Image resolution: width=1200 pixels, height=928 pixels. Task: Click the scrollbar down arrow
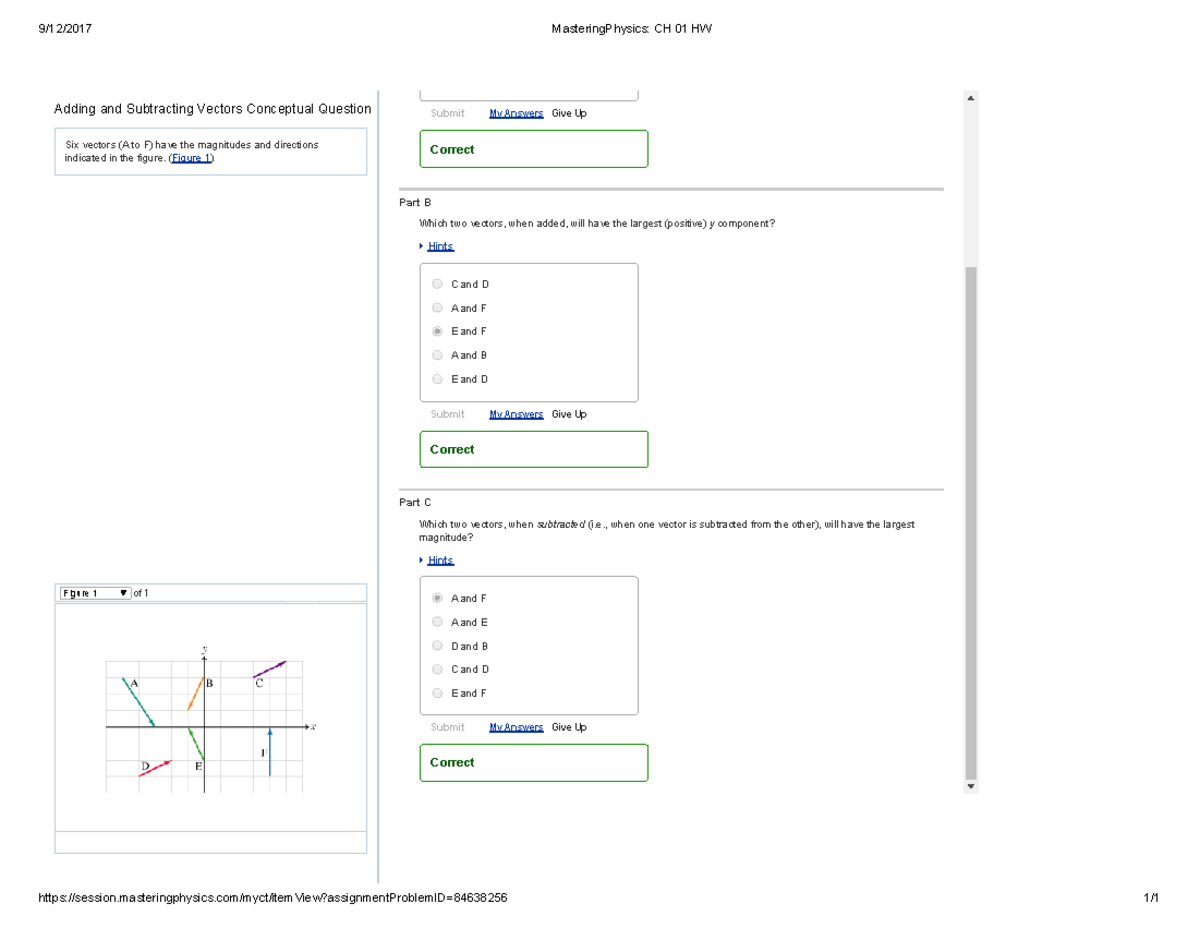[x=971, y=786]
